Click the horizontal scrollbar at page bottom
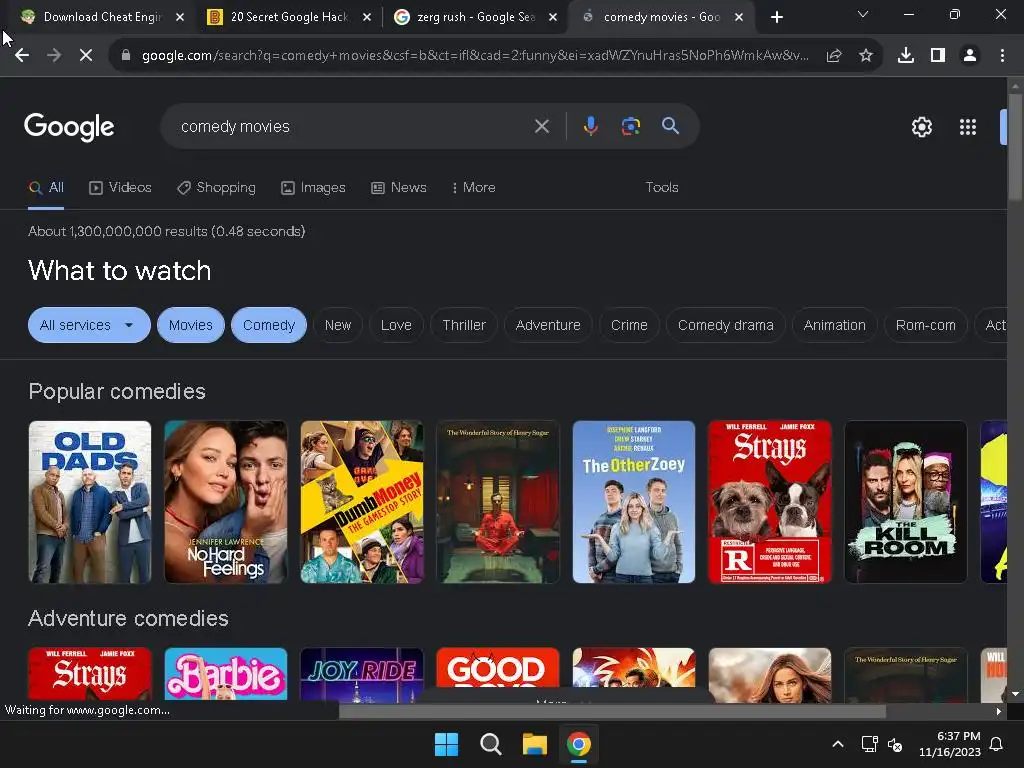 click(x=612, y=711)
